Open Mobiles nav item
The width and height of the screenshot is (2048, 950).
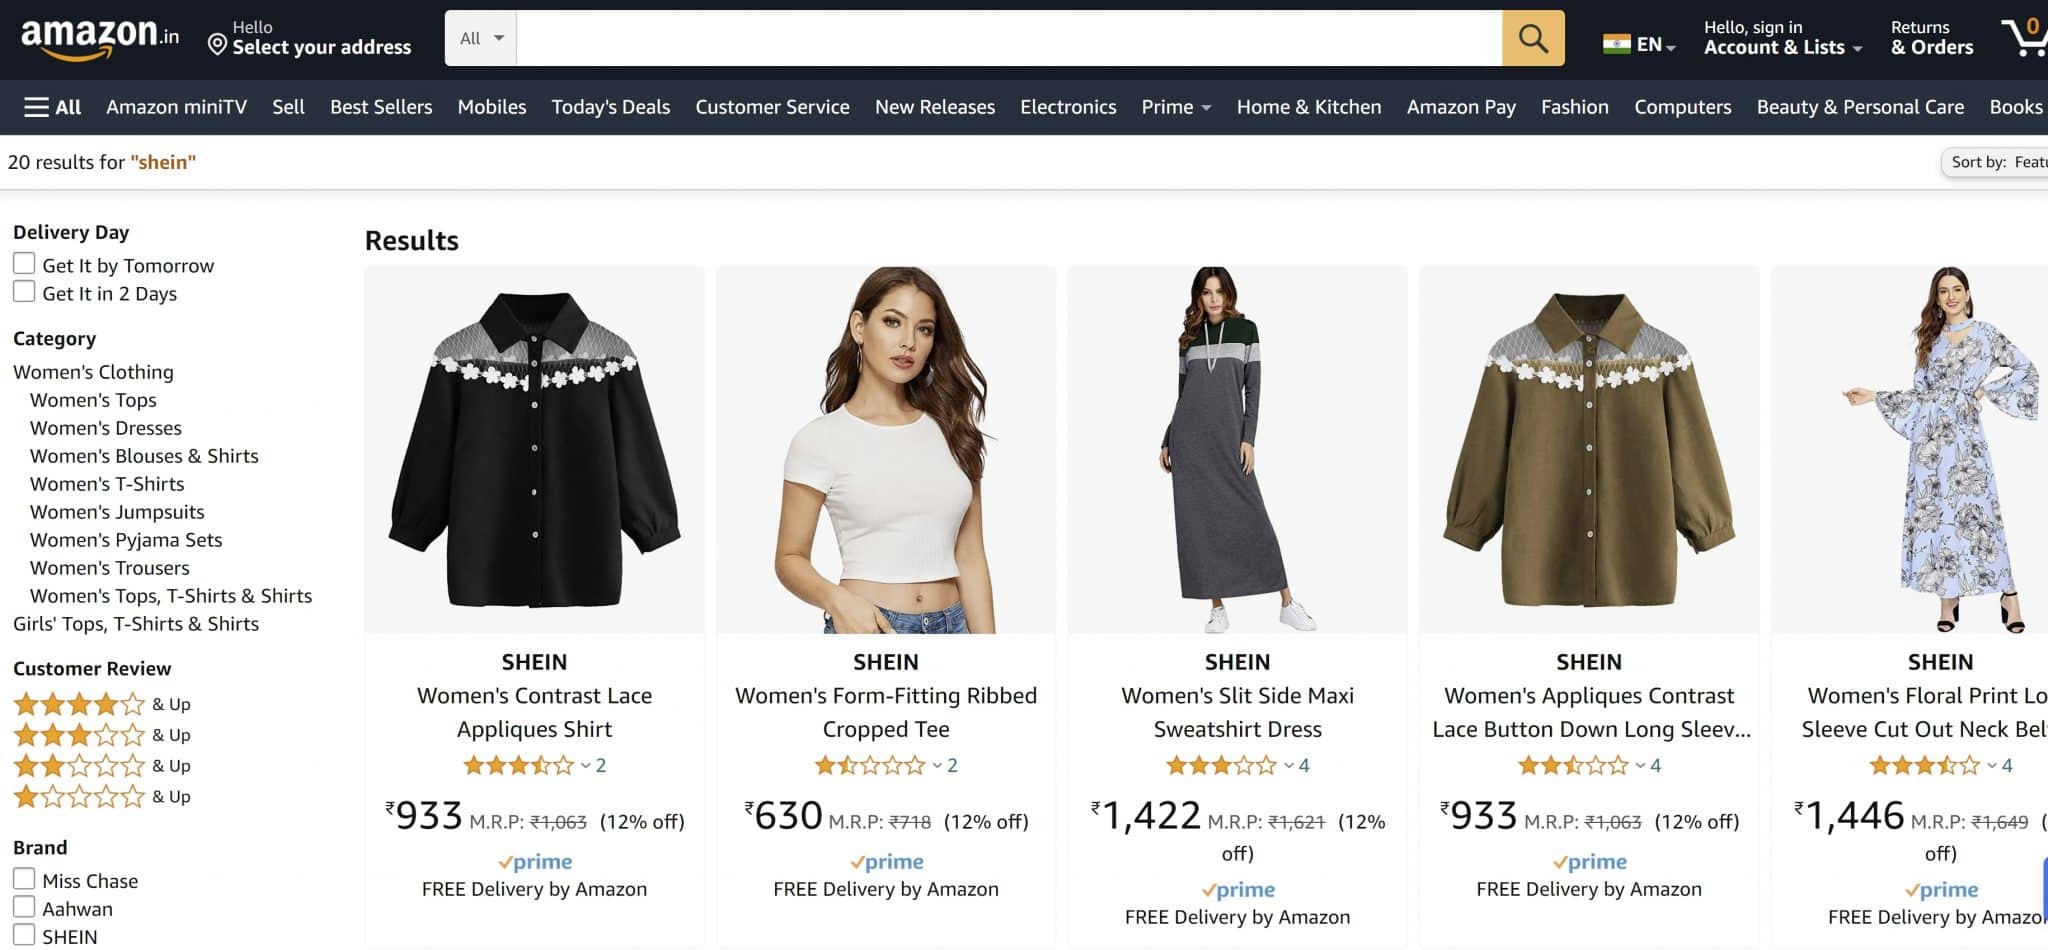click(x=492, y=107)
